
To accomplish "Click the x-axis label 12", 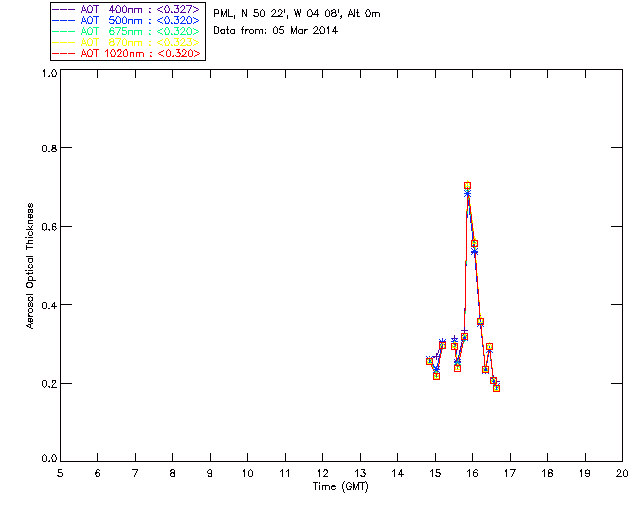I will 322,473.
